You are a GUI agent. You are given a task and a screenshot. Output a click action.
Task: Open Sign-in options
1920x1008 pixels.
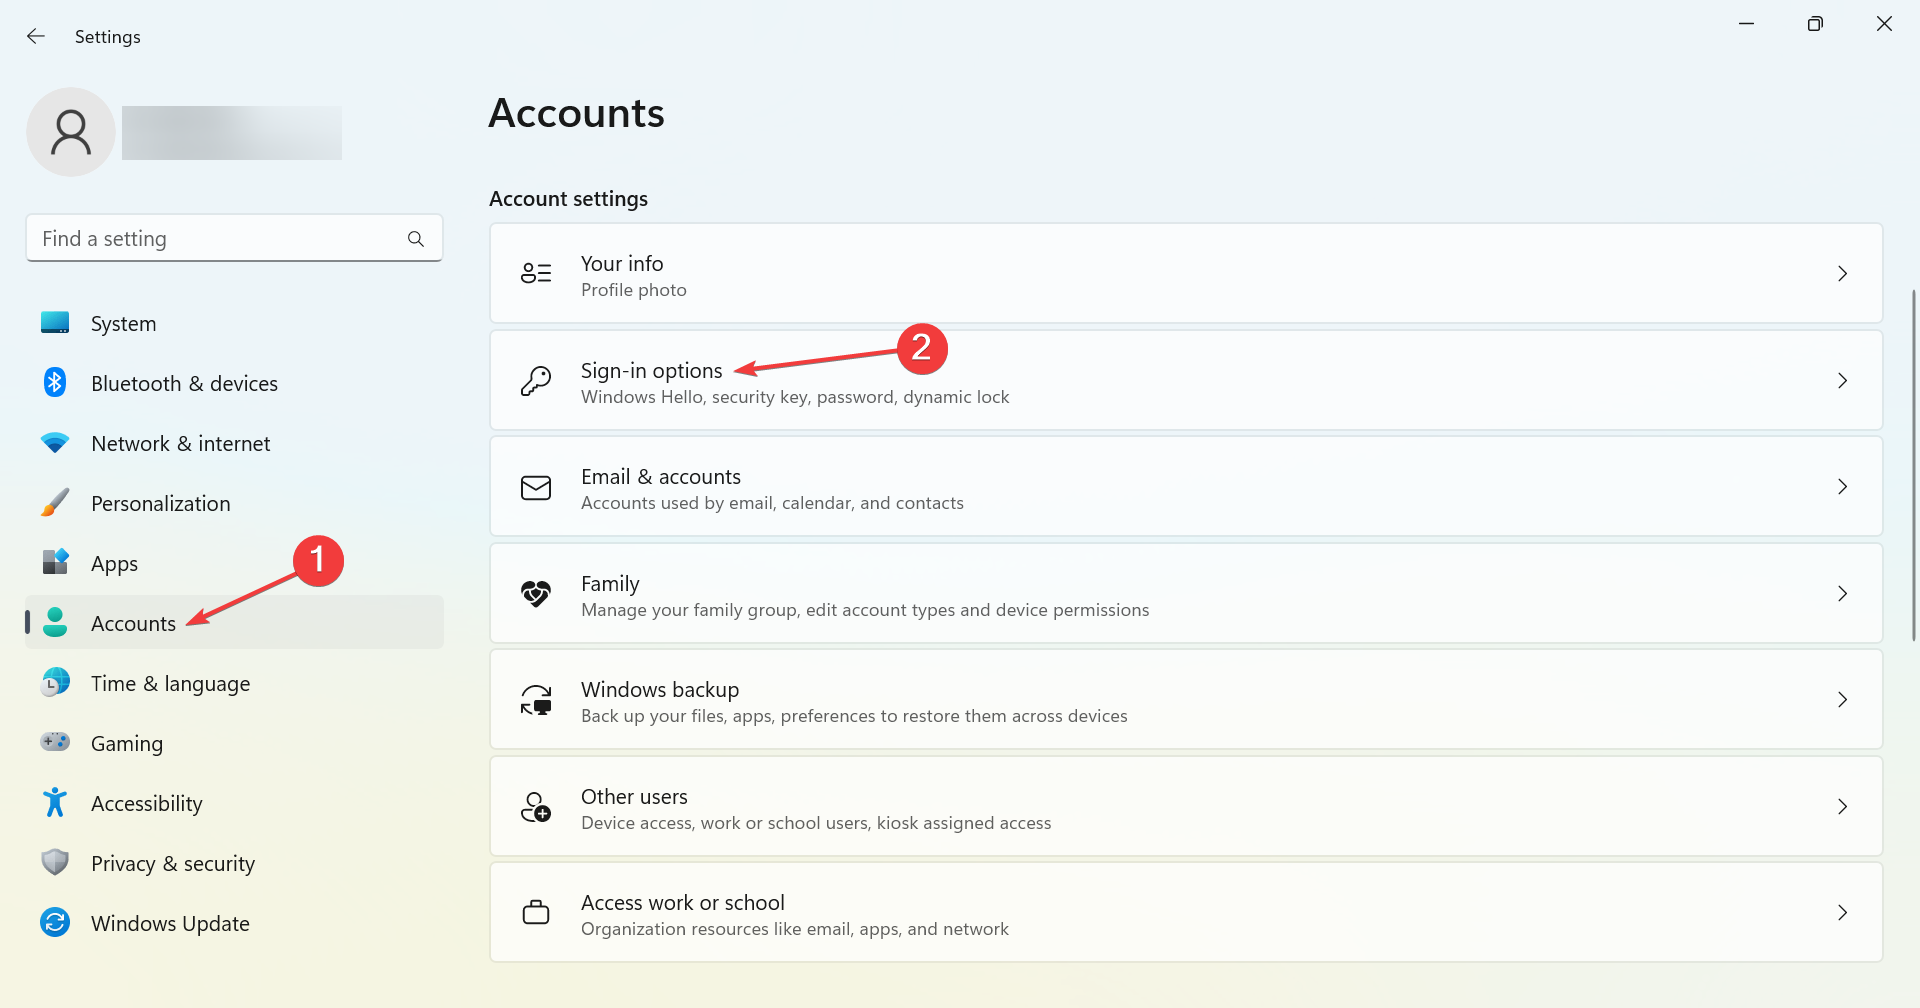click(x=1186, y=380)
